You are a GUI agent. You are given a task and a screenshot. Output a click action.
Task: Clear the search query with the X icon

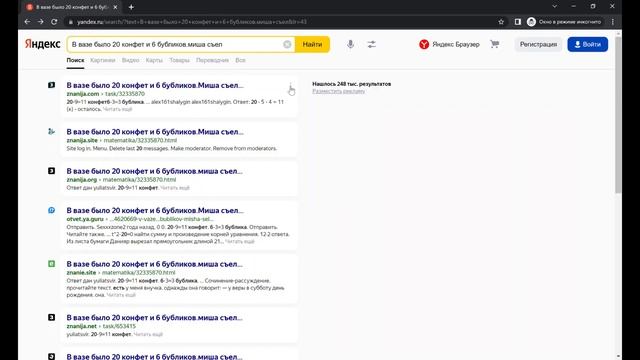tap(287, 44)
